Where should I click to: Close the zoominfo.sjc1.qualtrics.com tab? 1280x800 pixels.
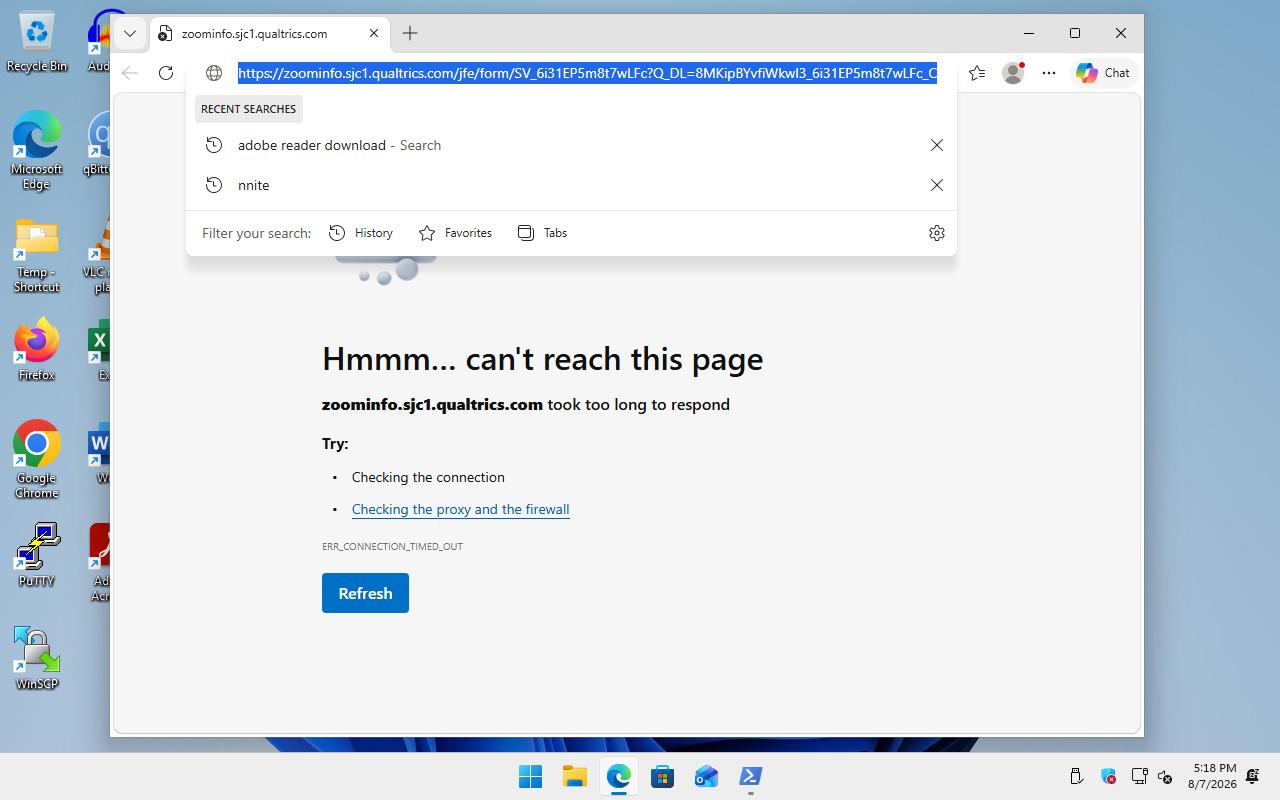pyautogui.click(x=374, y=33)
